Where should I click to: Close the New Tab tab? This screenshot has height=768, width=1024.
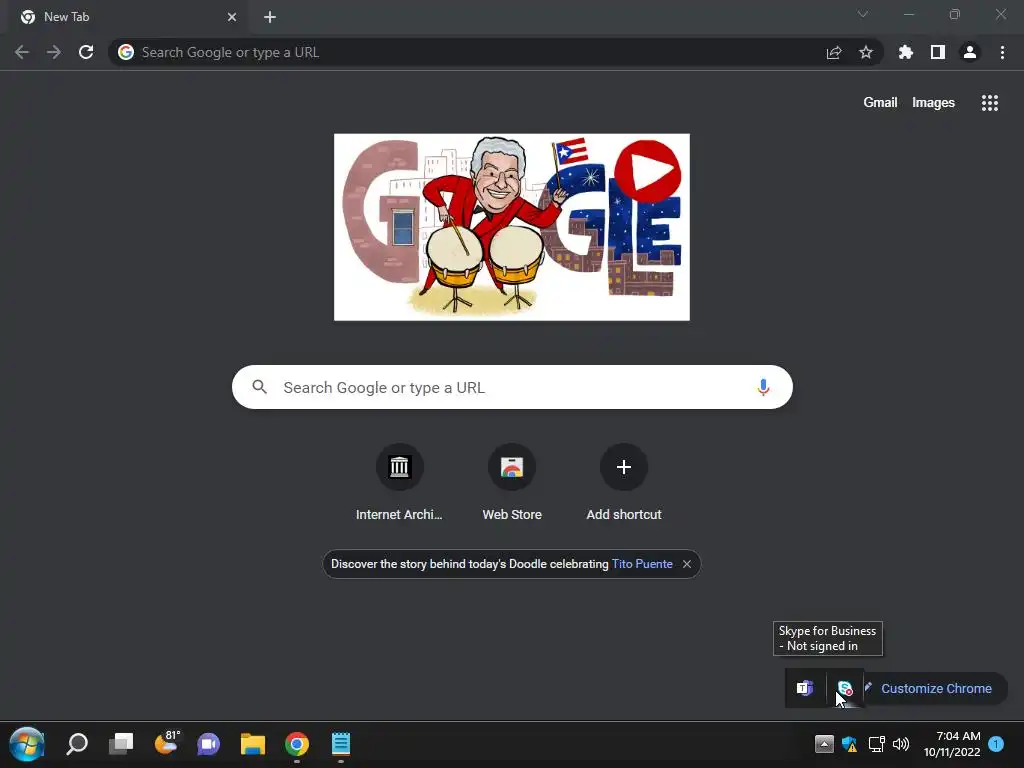232,17
